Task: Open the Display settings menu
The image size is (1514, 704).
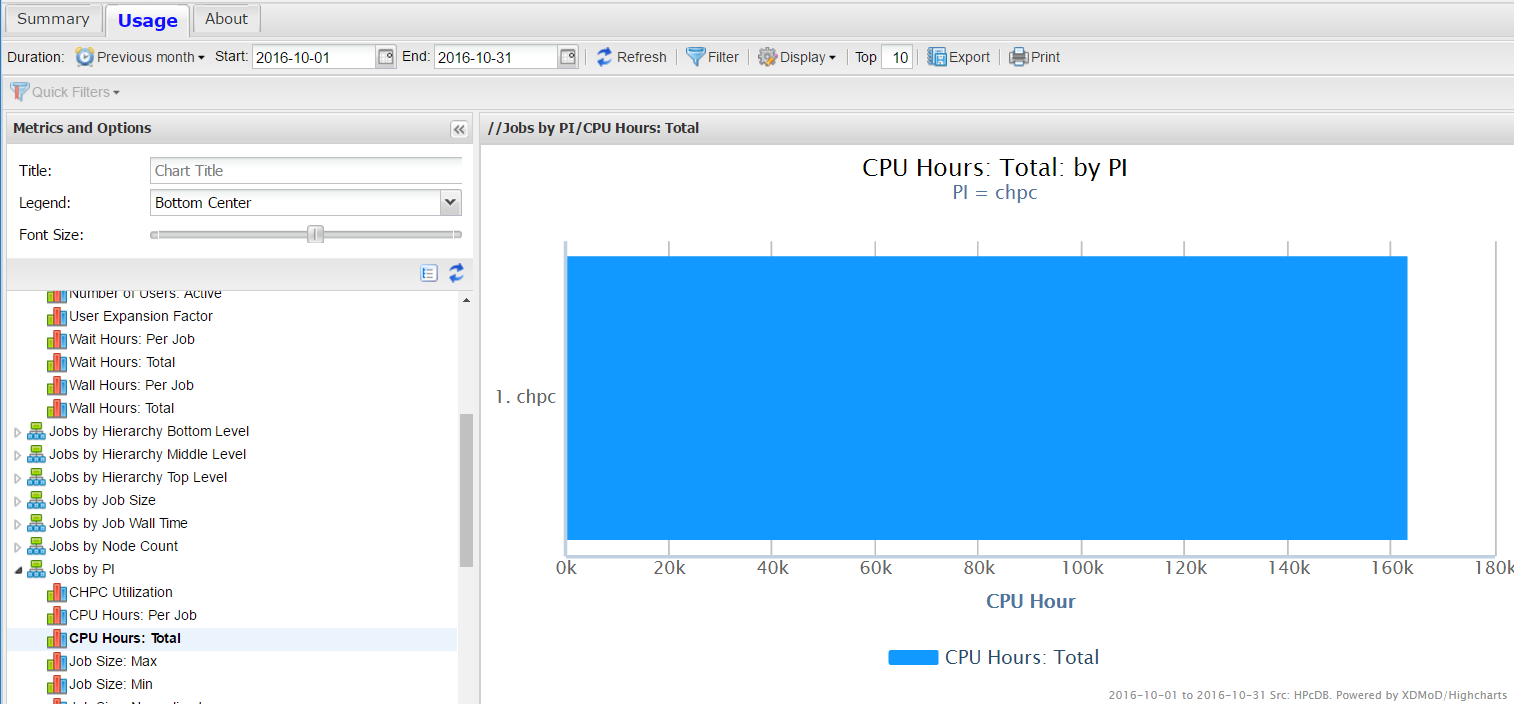Action: (x=796, y=57)
